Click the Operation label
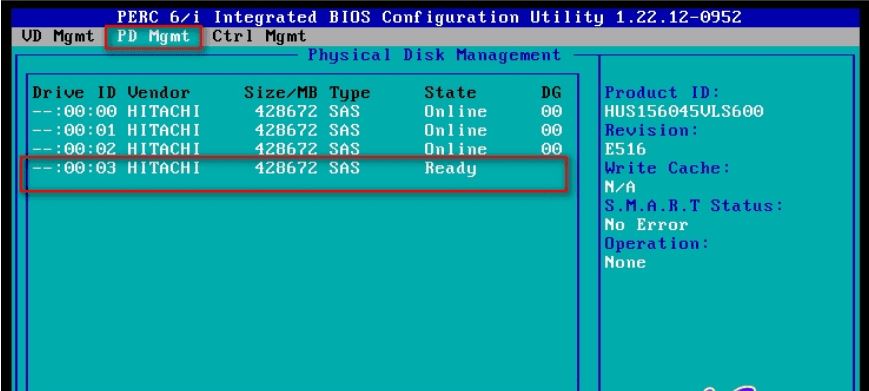The width and height of the screenshot is (869, 391). (x=657, y=244)
